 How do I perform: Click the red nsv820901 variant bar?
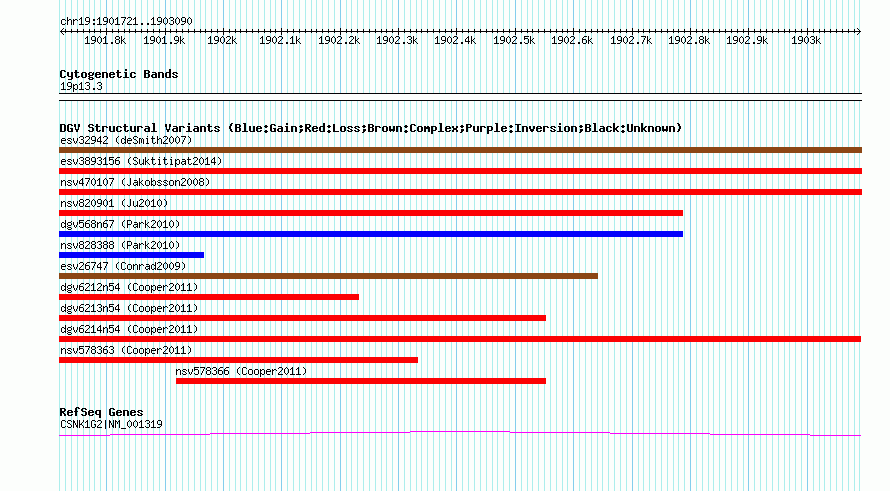pos(371,213)
